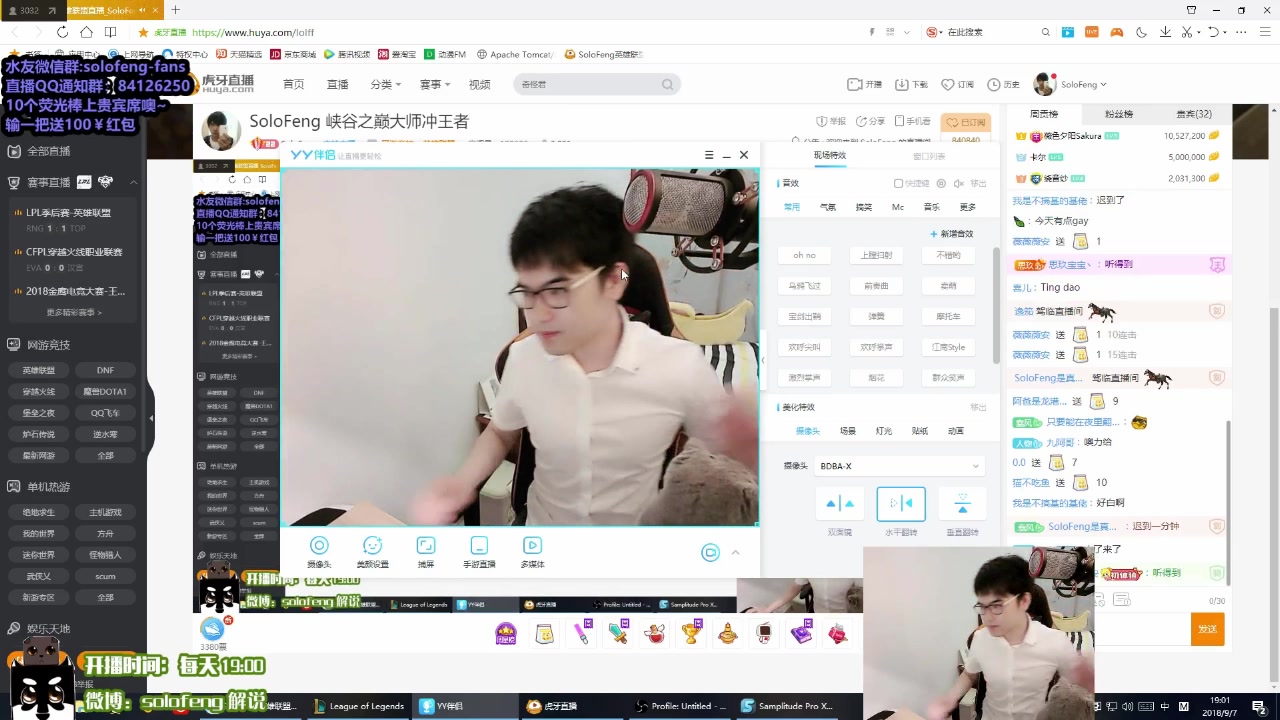Switch to the 周贡榜 ranking tab
Screen dimensions: 1280x720
1044,114
